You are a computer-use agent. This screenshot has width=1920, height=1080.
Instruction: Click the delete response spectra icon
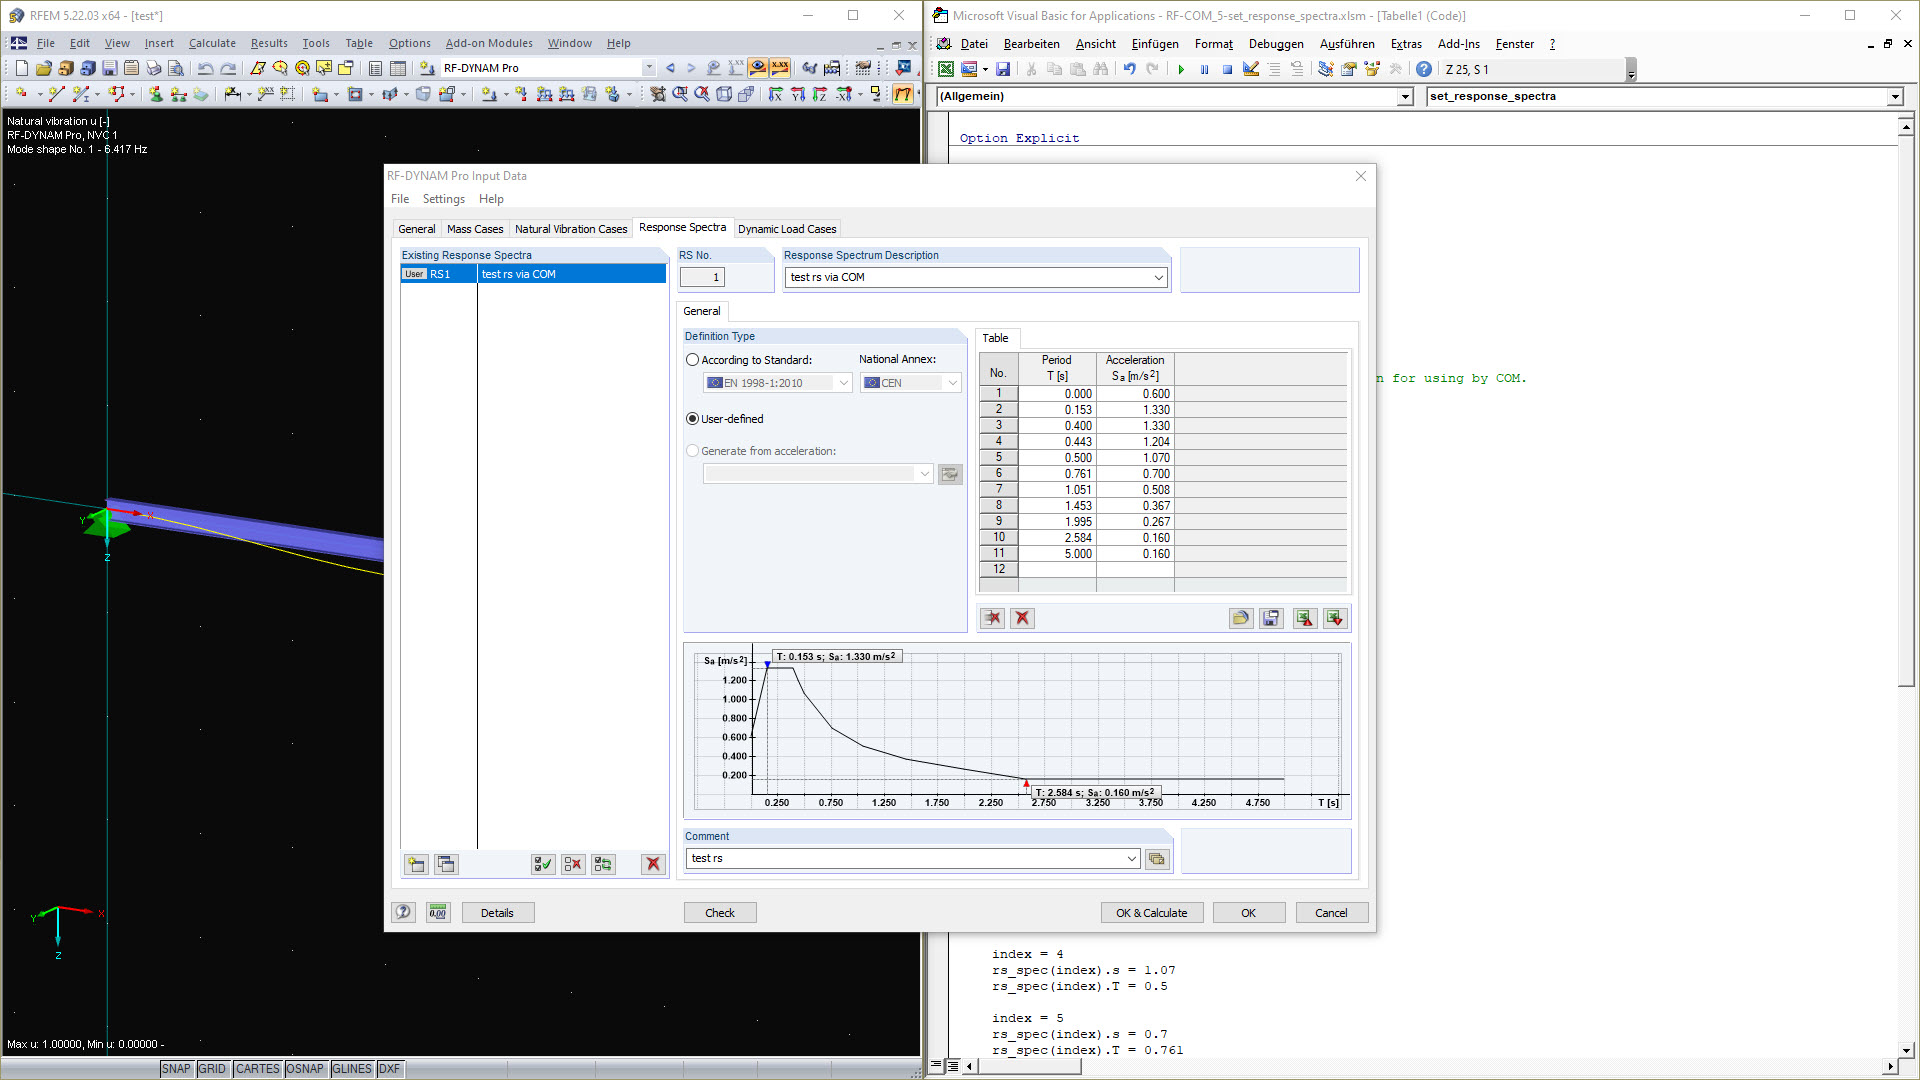651,864
